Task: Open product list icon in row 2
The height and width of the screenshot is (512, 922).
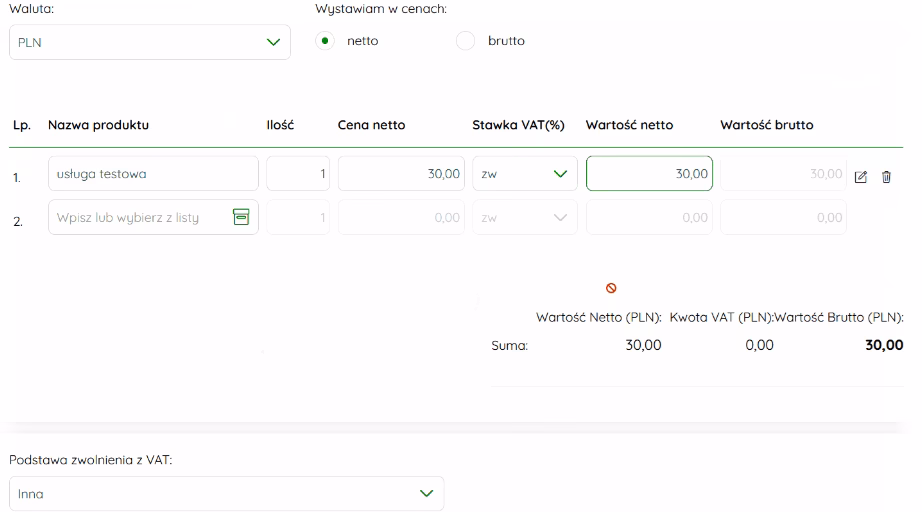Action: click(x=241, y=217)
